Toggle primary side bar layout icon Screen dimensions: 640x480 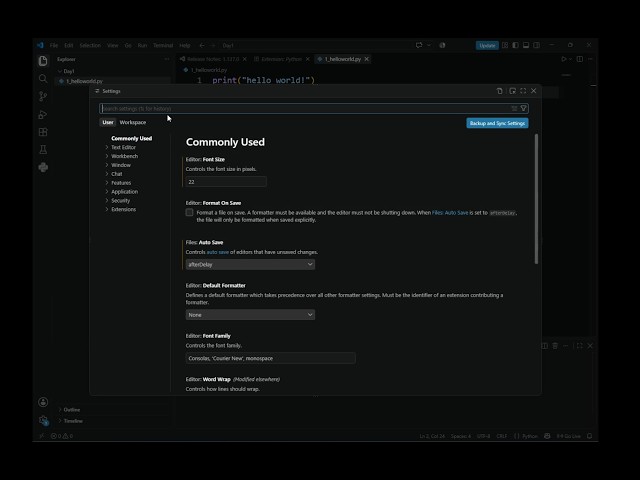(x=516, y=45)
